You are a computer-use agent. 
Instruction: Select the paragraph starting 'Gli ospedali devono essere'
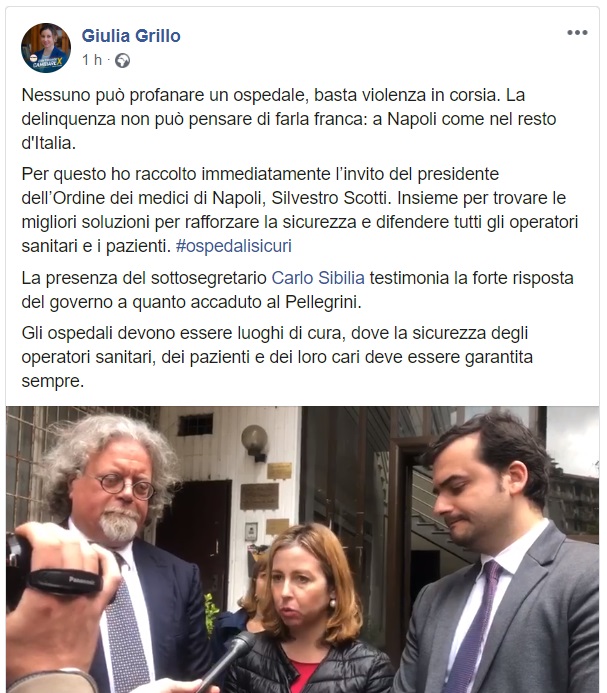point(277,357)
